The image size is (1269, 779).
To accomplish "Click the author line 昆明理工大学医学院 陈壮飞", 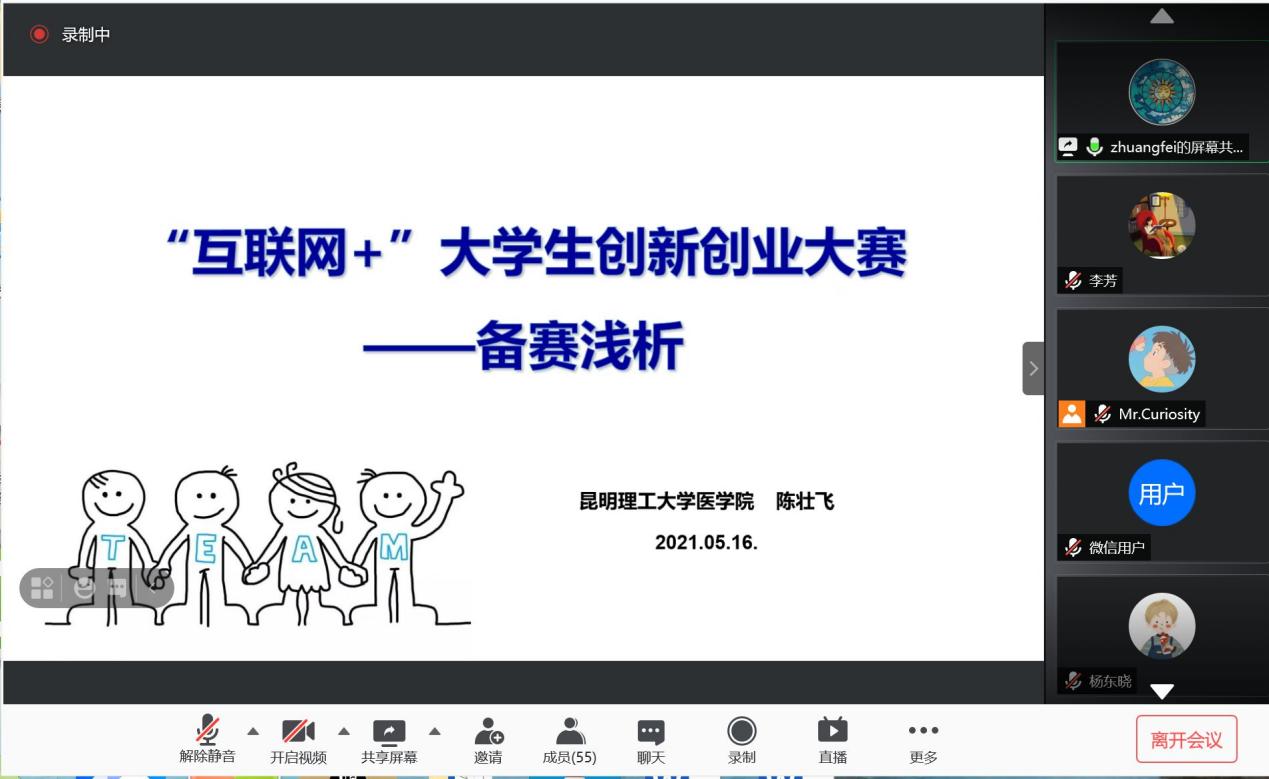I will [707, 501].
